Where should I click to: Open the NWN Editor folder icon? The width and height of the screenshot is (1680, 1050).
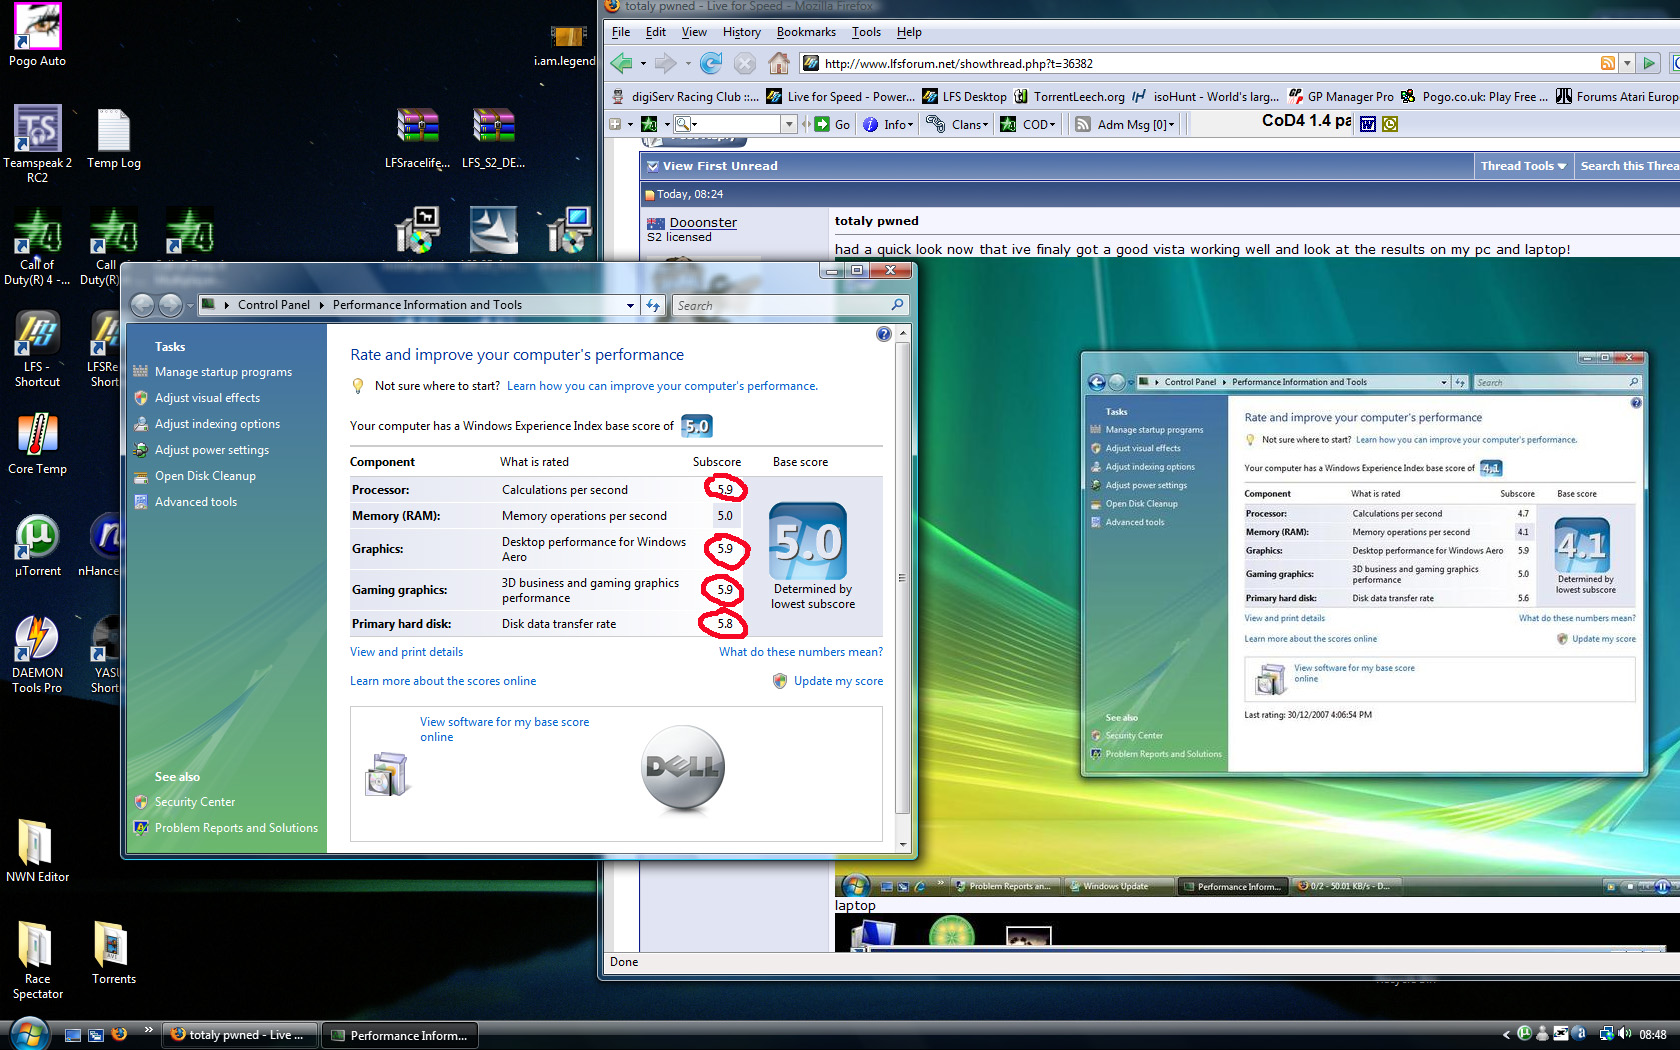pyautogui.click(x=37, y=850)
